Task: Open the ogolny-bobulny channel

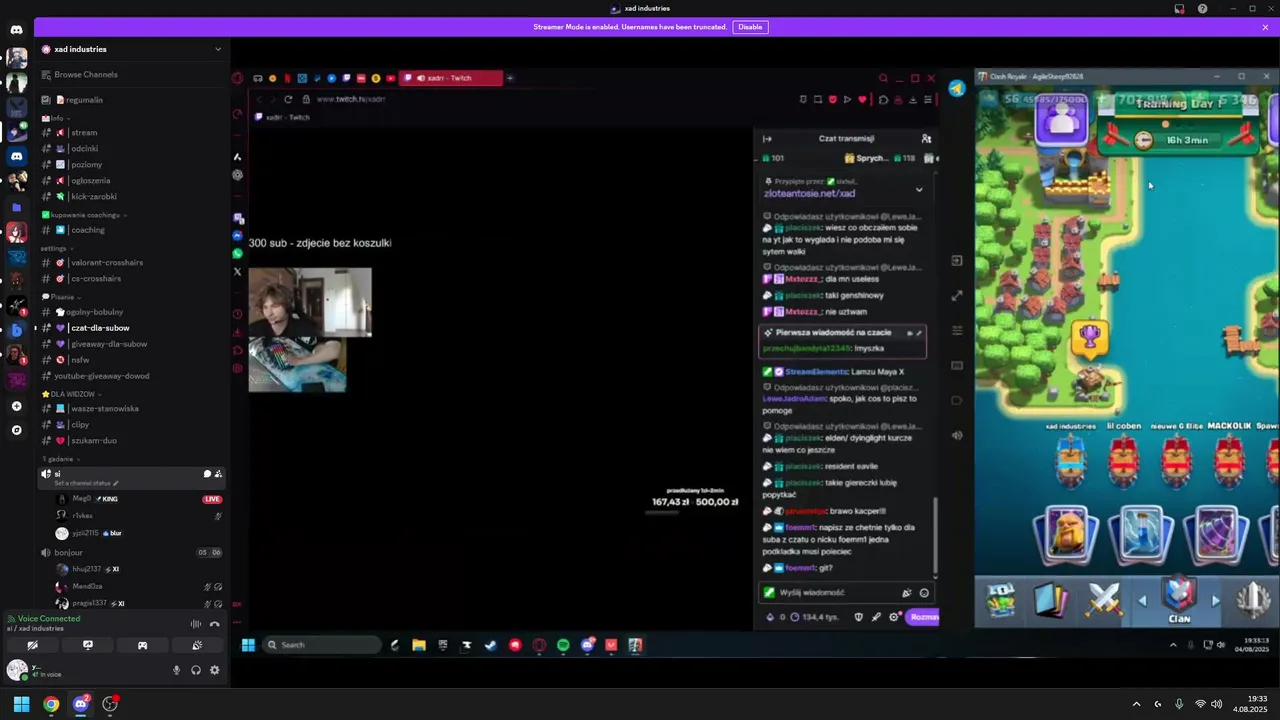Action: (x=95, y=312)
